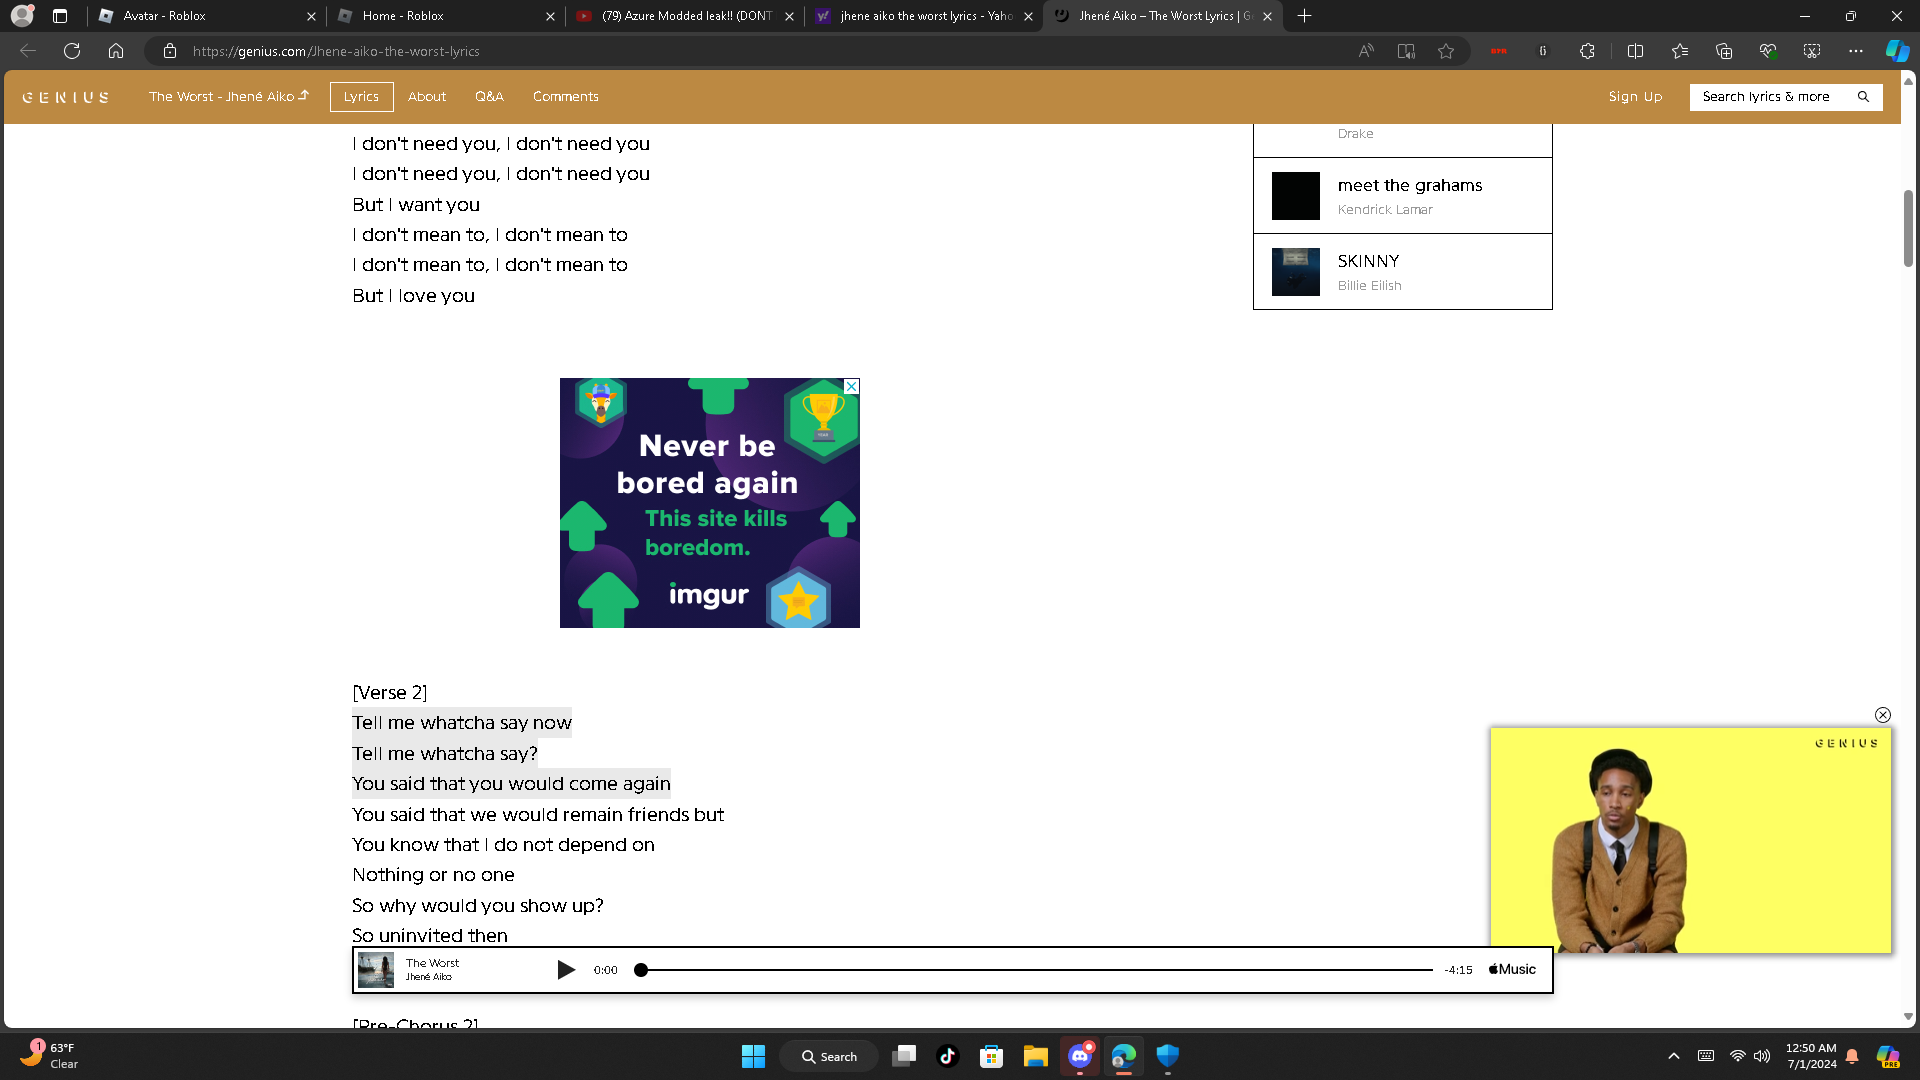Screen dimensions: 1920x1080
Task: Open Settings and more menu
Action: tap(1856, 51)
